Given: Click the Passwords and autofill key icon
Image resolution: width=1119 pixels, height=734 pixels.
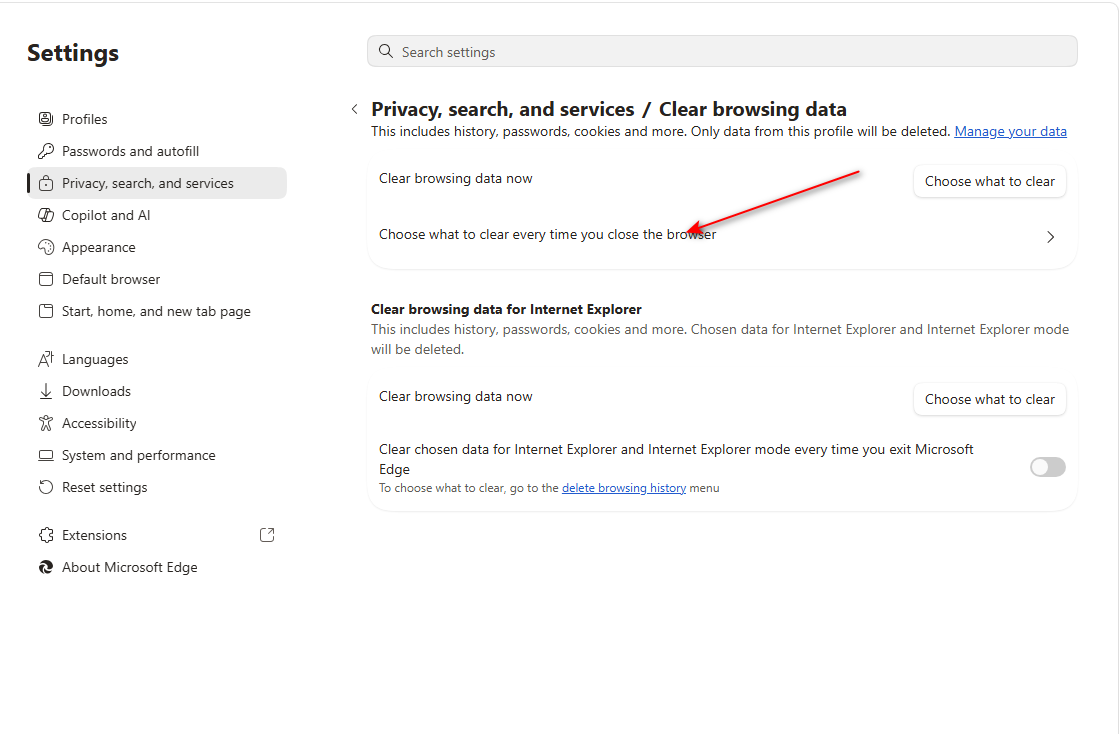Looking at the screenshot, I should pos(46,151).
